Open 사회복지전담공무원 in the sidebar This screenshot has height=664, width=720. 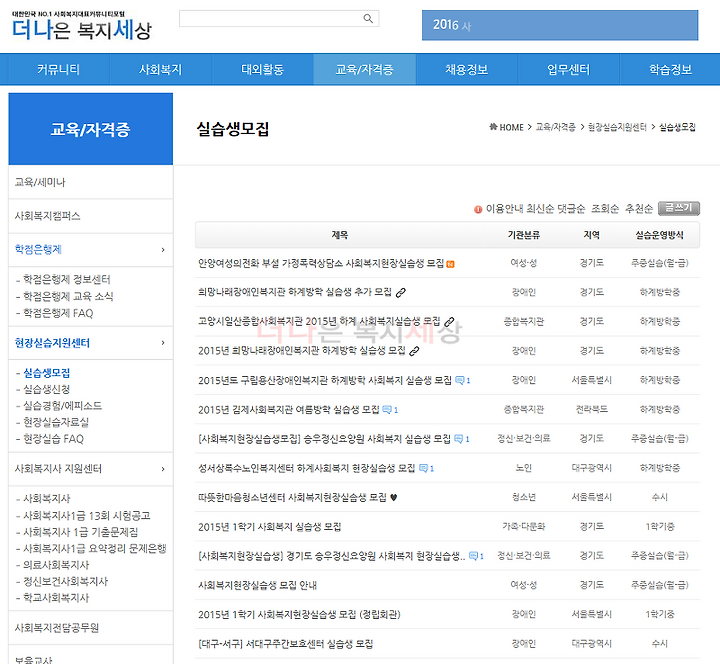tap(57, 628)
